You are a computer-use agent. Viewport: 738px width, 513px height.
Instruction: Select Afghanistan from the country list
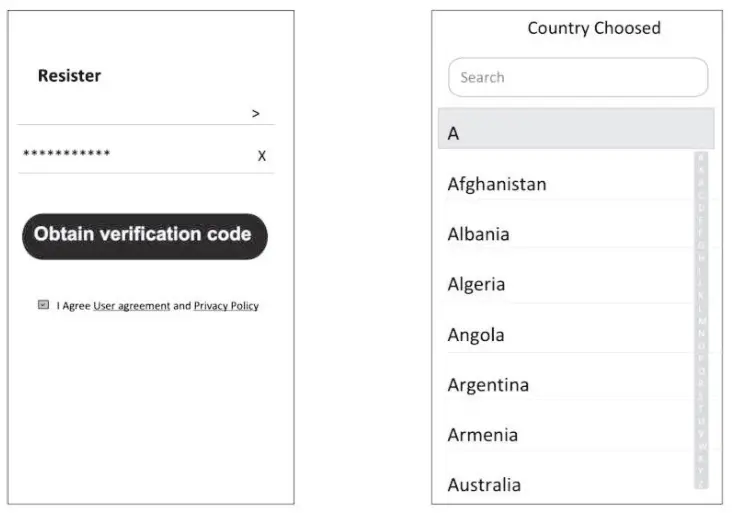[x=497, y=184]
